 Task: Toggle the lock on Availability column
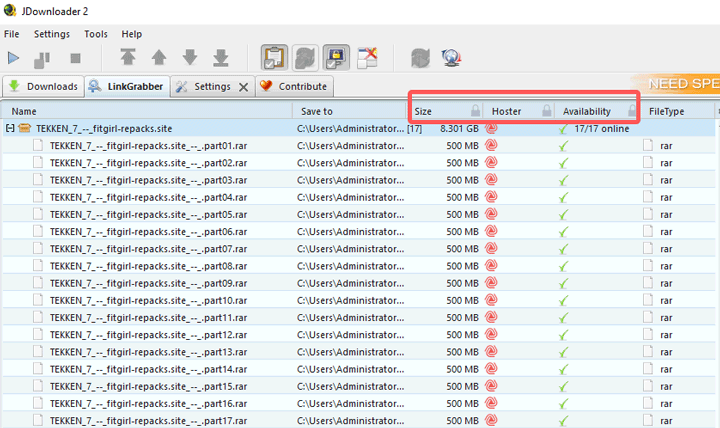tap(632, 111)
